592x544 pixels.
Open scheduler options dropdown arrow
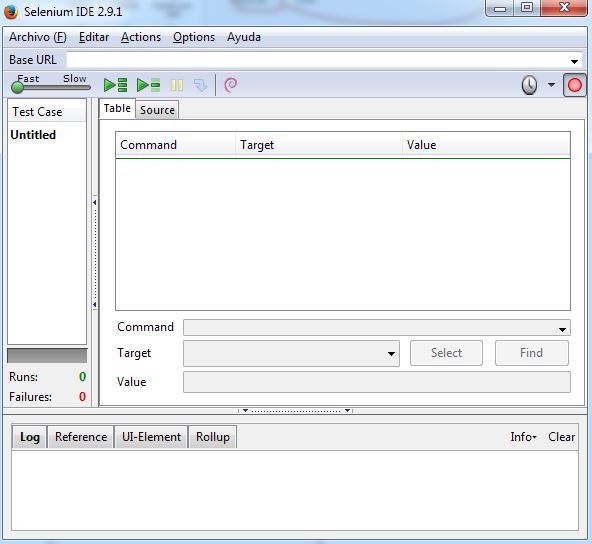click(551, 85)
